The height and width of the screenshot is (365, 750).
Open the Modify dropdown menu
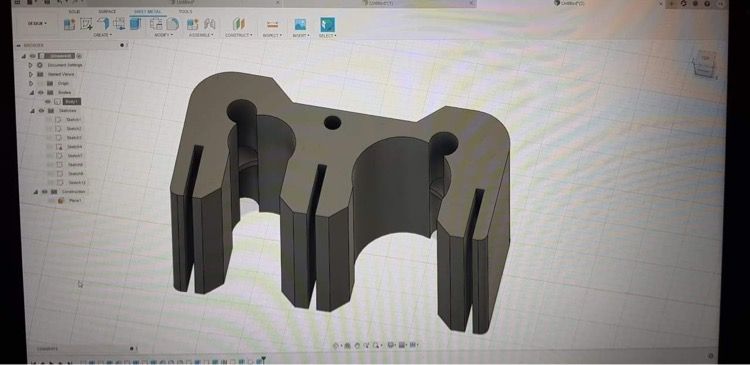click(x=163, y=35)
